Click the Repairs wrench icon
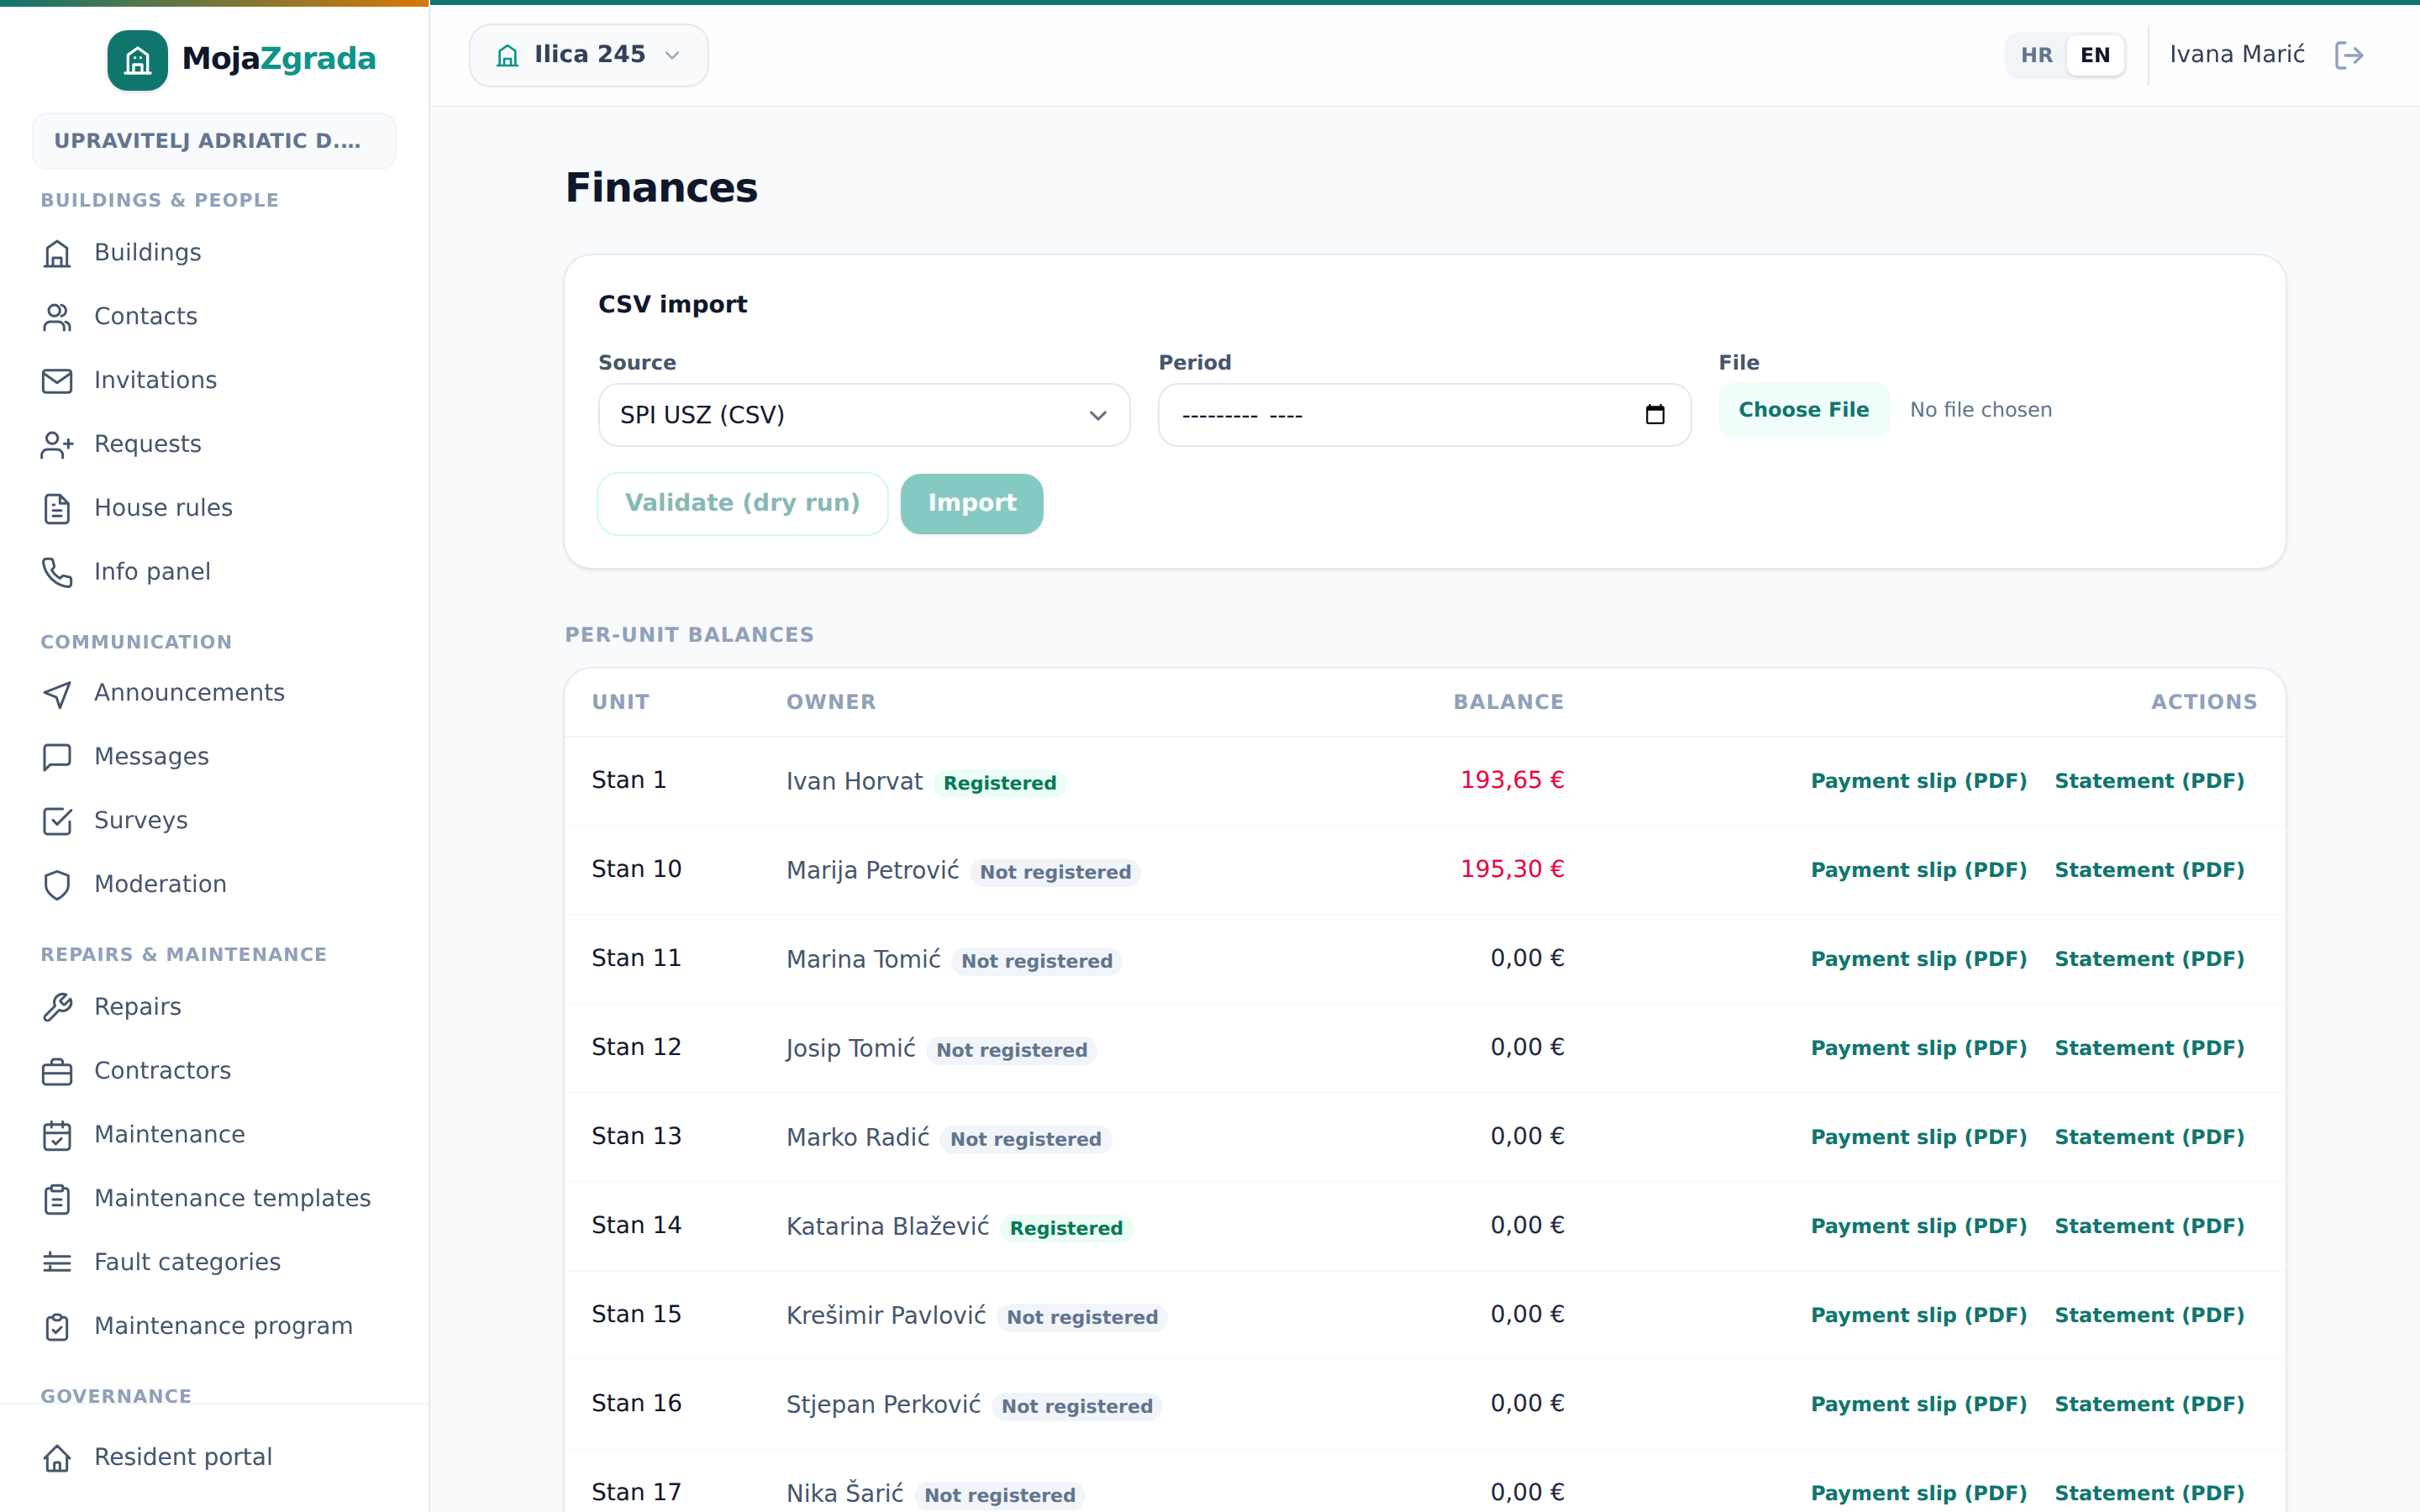 (x=57, y=1007)
